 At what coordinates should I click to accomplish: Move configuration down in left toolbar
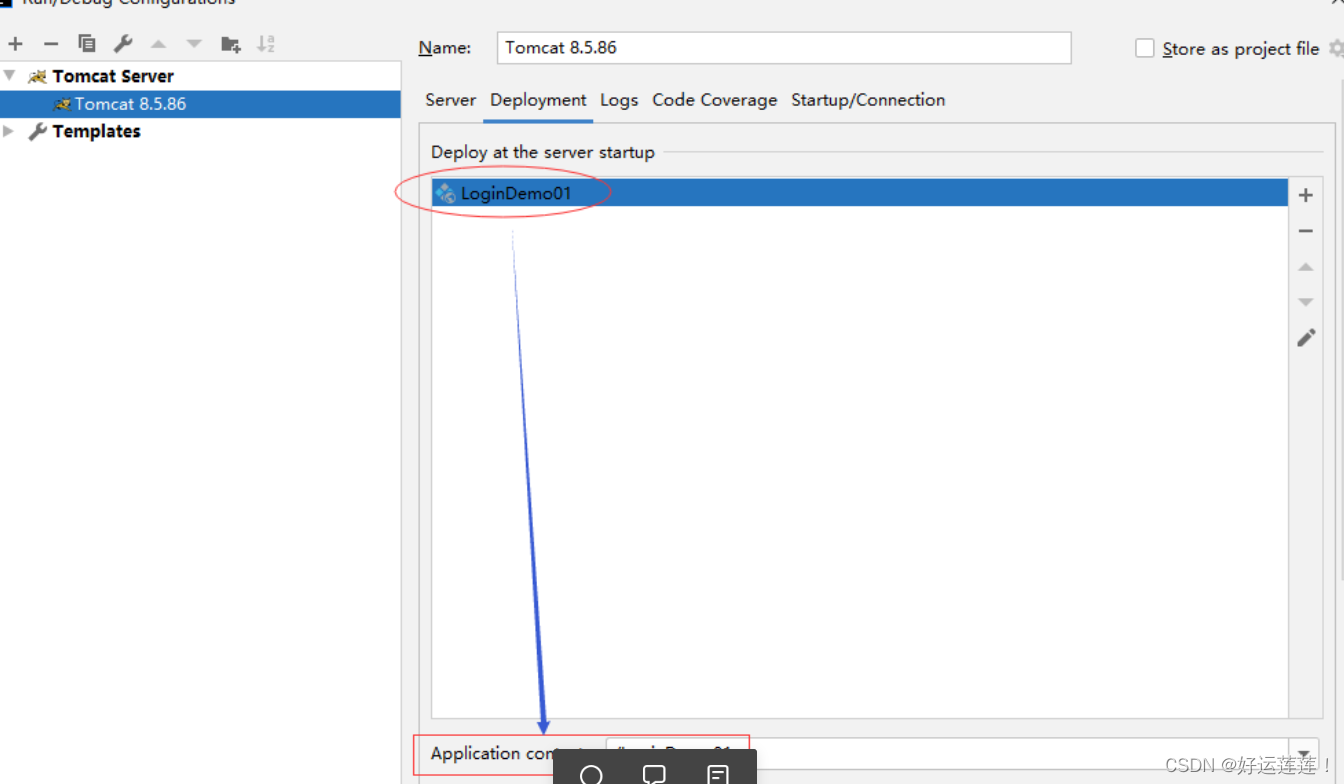click(194, 44)
